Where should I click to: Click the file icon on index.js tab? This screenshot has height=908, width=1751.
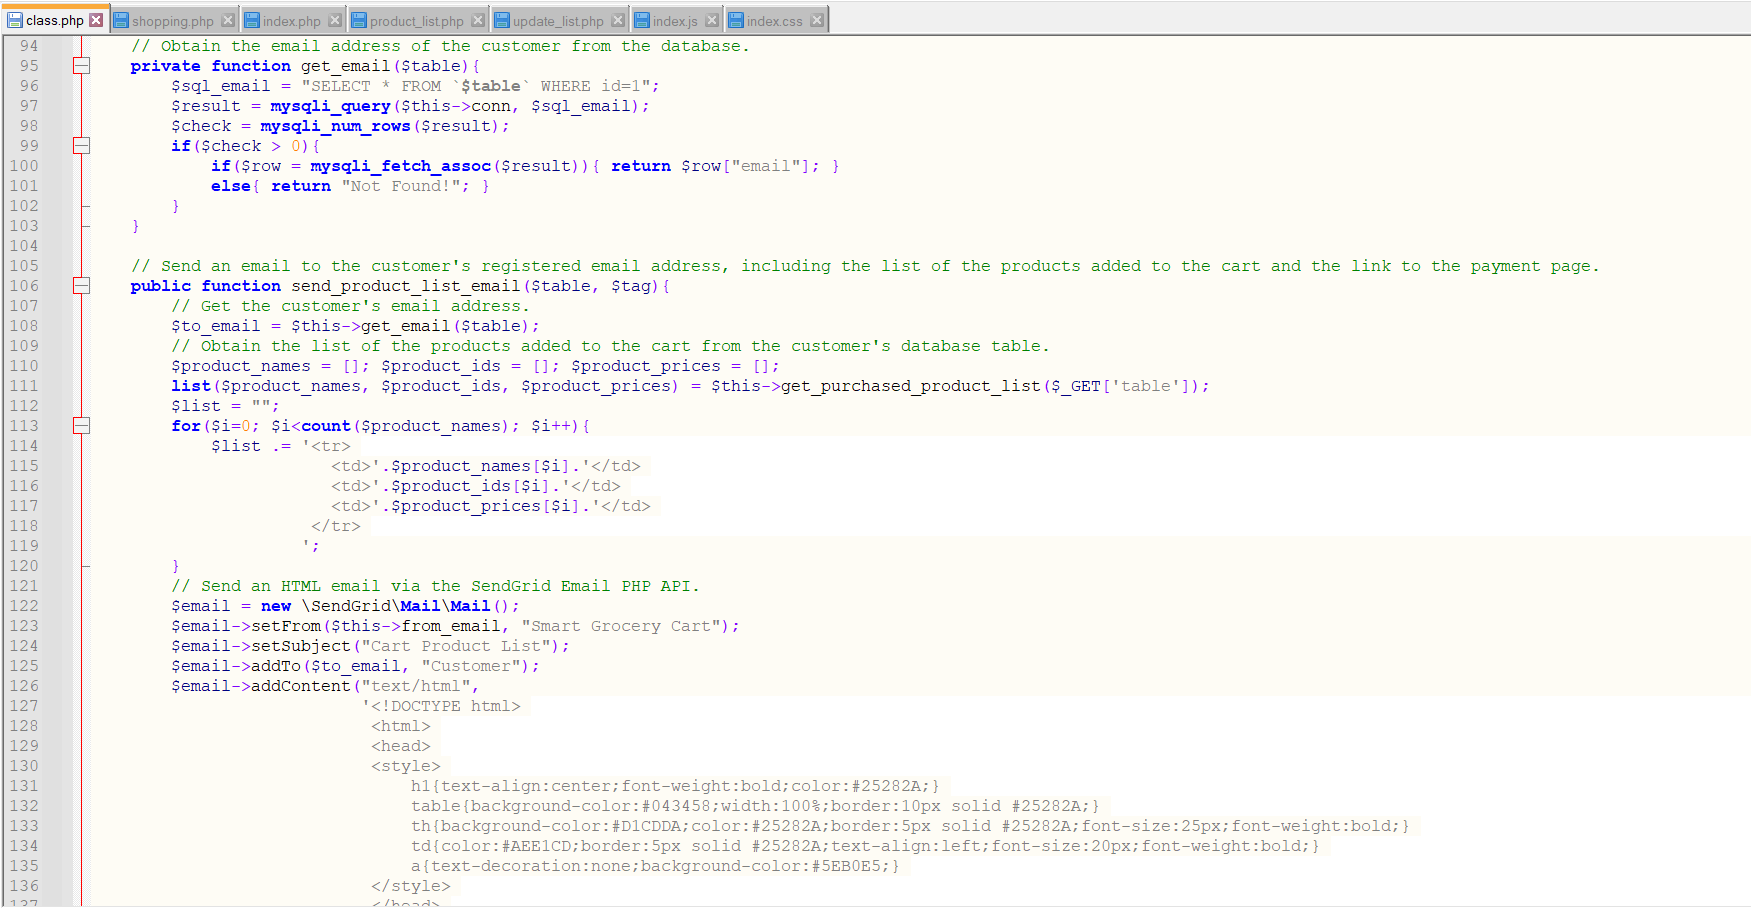(x=641, y=18)
